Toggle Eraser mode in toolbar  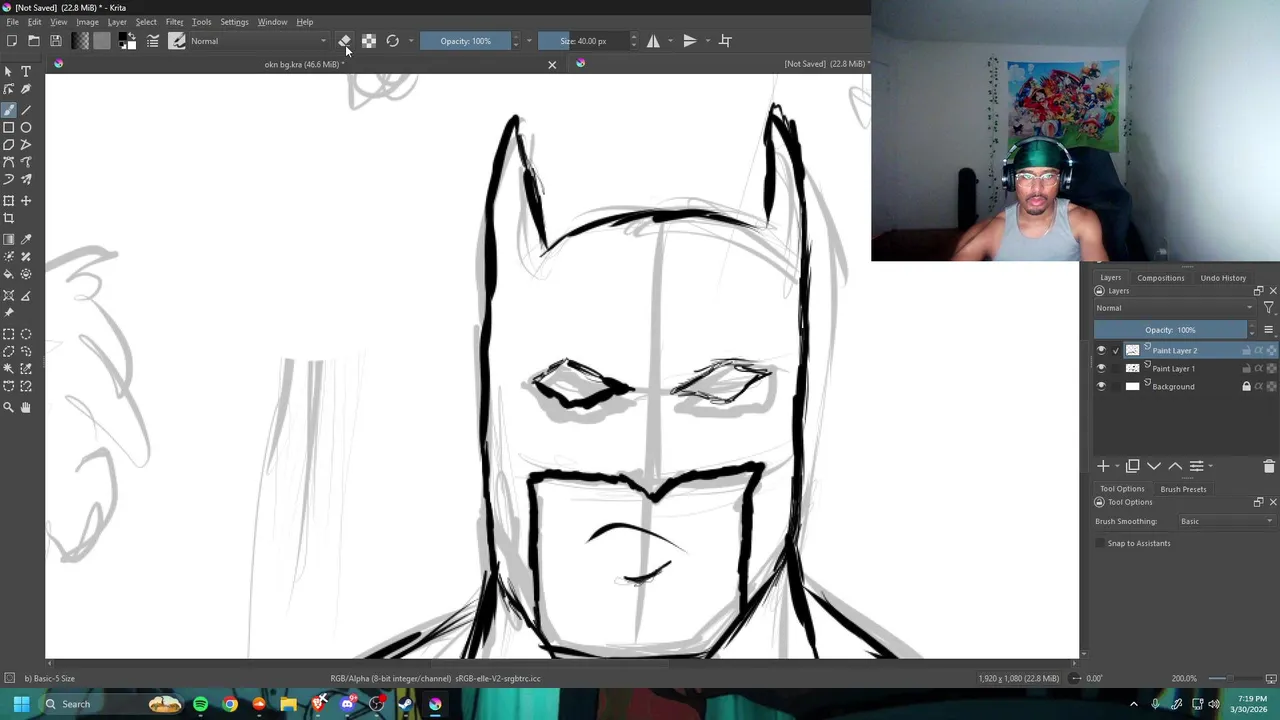[345, 41]
